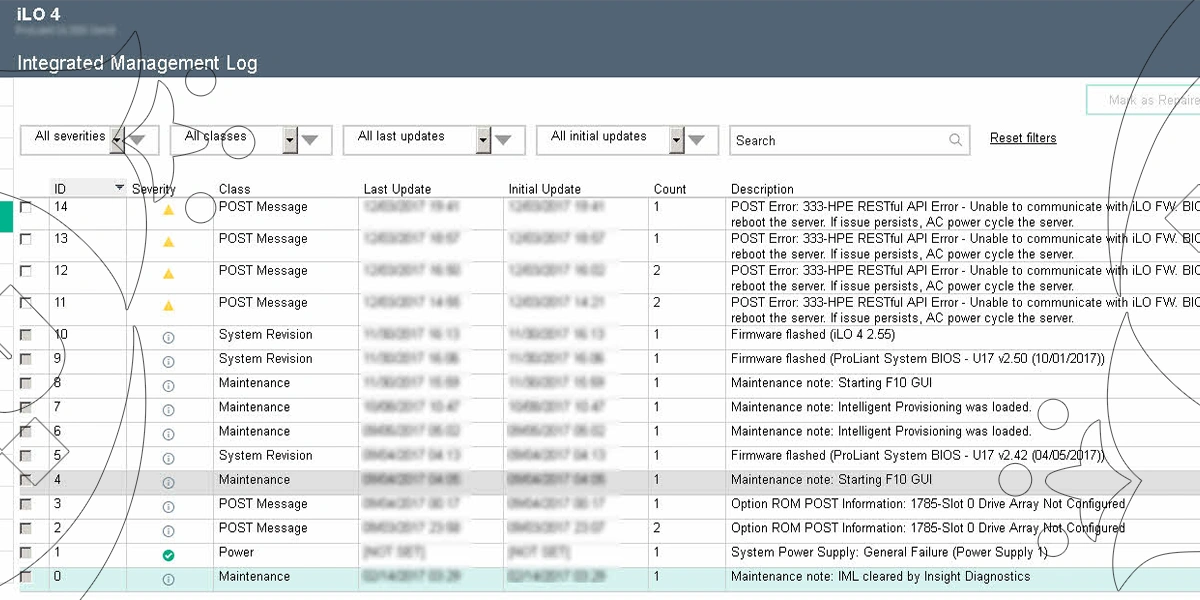Viewport: 1200px width, 600px height.
Task: Open the All last updates dropdown
Action: coord(483,141)
